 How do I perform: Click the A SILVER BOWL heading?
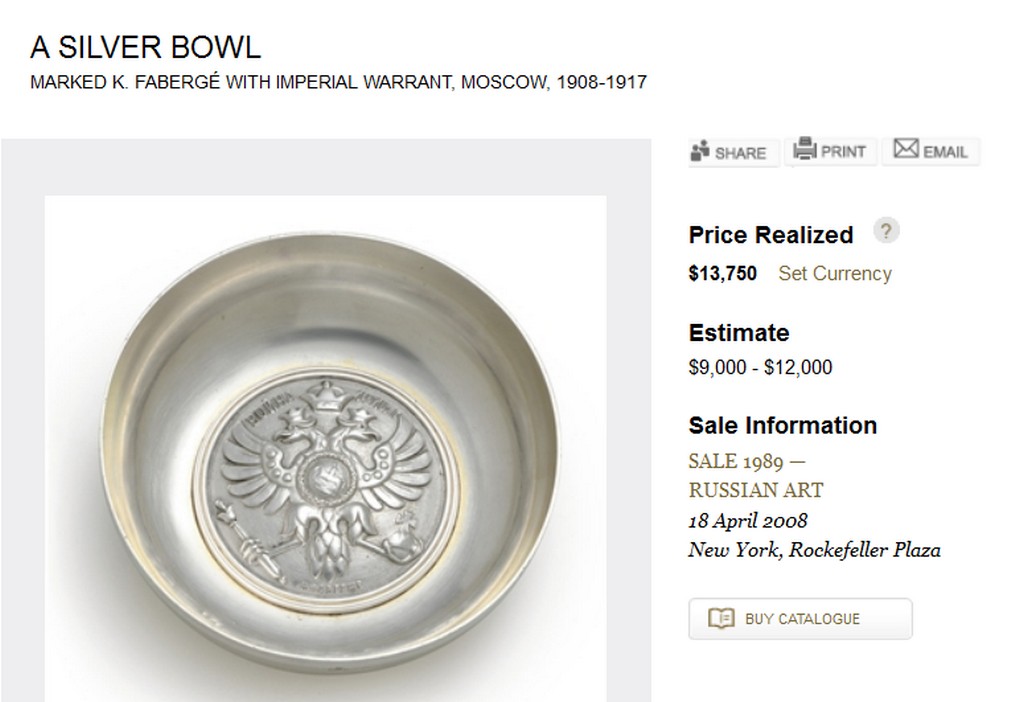pos(146,47)
